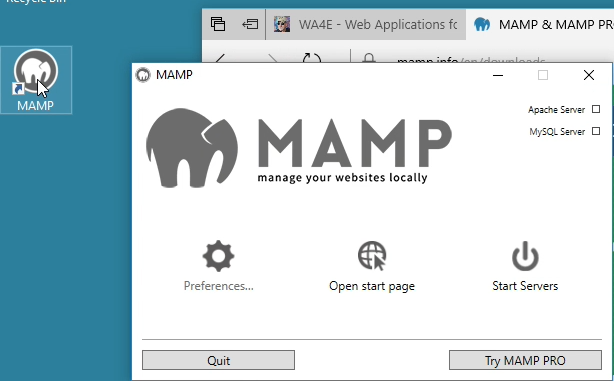Image resolution: width=614 pixels, height=381 pixels.
Task: Toggle the Apache Server checkbox
Action: click(596, 109)
